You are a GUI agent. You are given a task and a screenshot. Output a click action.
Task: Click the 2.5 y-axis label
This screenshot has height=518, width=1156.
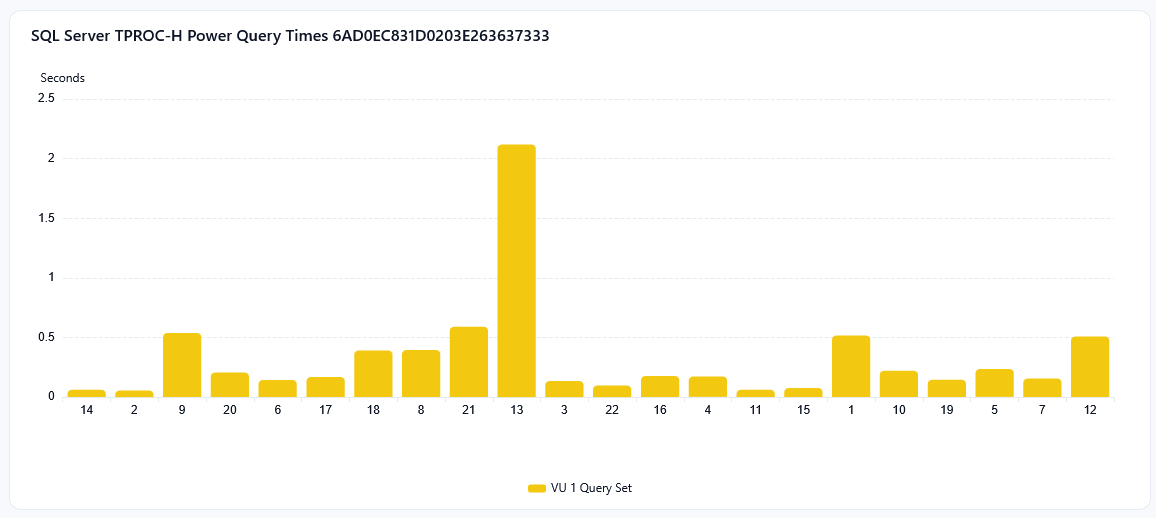[46, 99]
